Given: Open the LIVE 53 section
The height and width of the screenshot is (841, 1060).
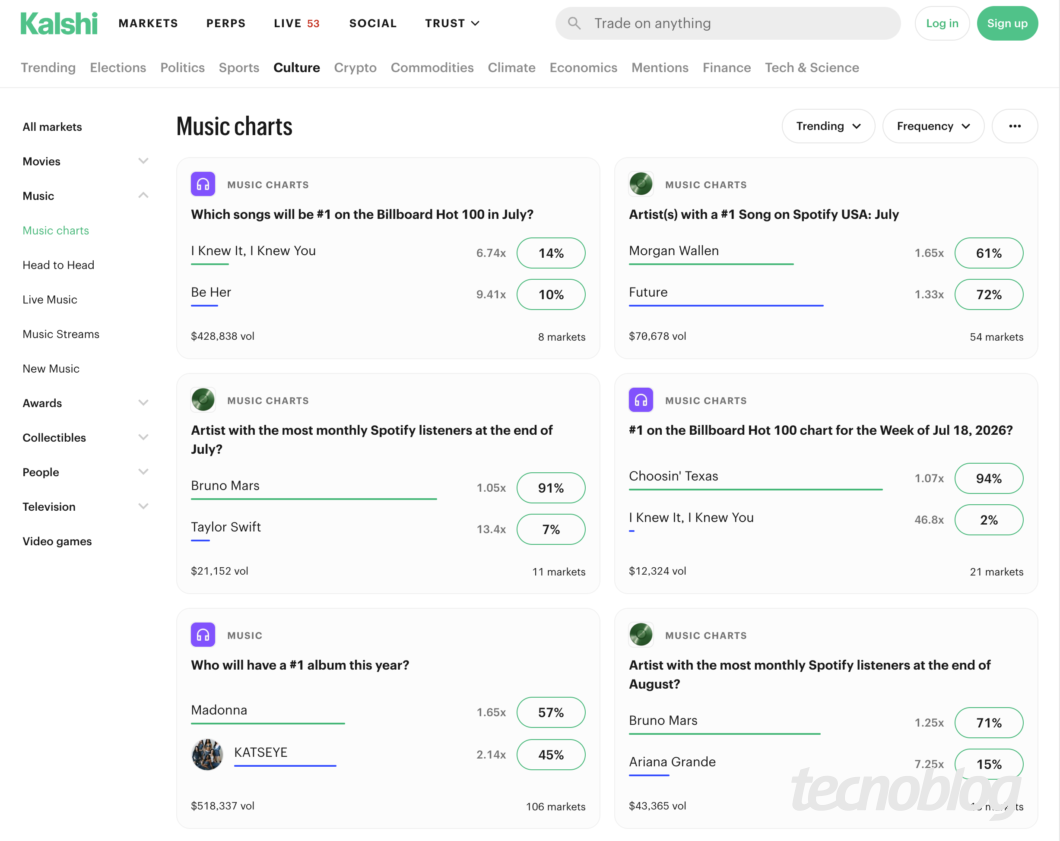Looking at the screenshot, I should point(296,23).
